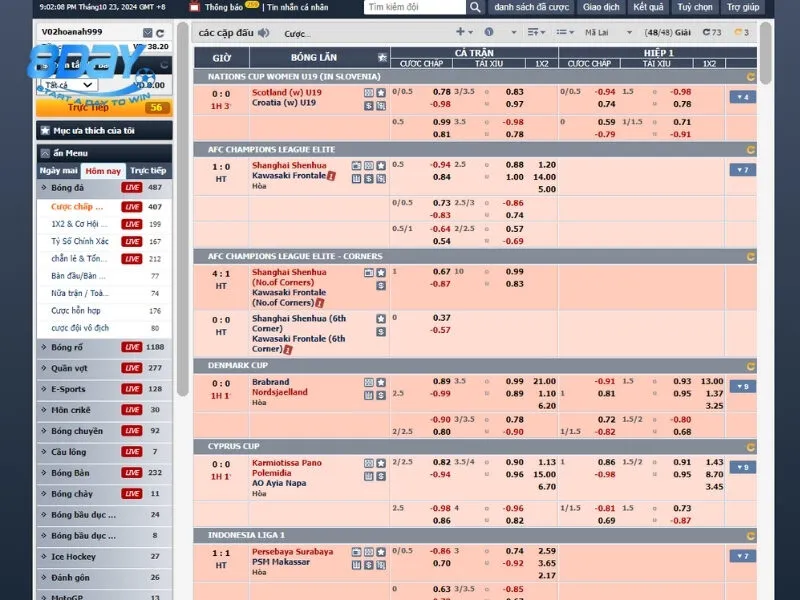Screen dimensions: 800x600
Task: Switch to the Trực tiếp tab beside Hôm nay
Action: click(148, 170)
